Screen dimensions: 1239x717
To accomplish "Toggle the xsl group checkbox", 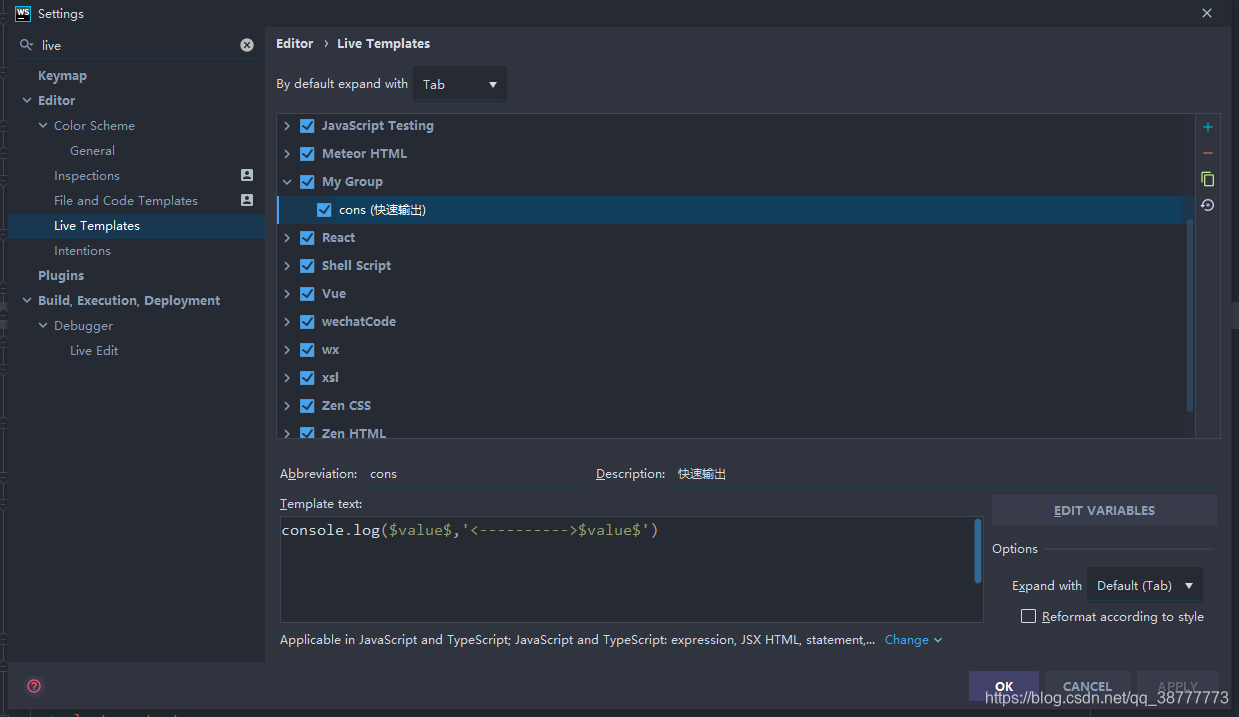I will point(307,378).
